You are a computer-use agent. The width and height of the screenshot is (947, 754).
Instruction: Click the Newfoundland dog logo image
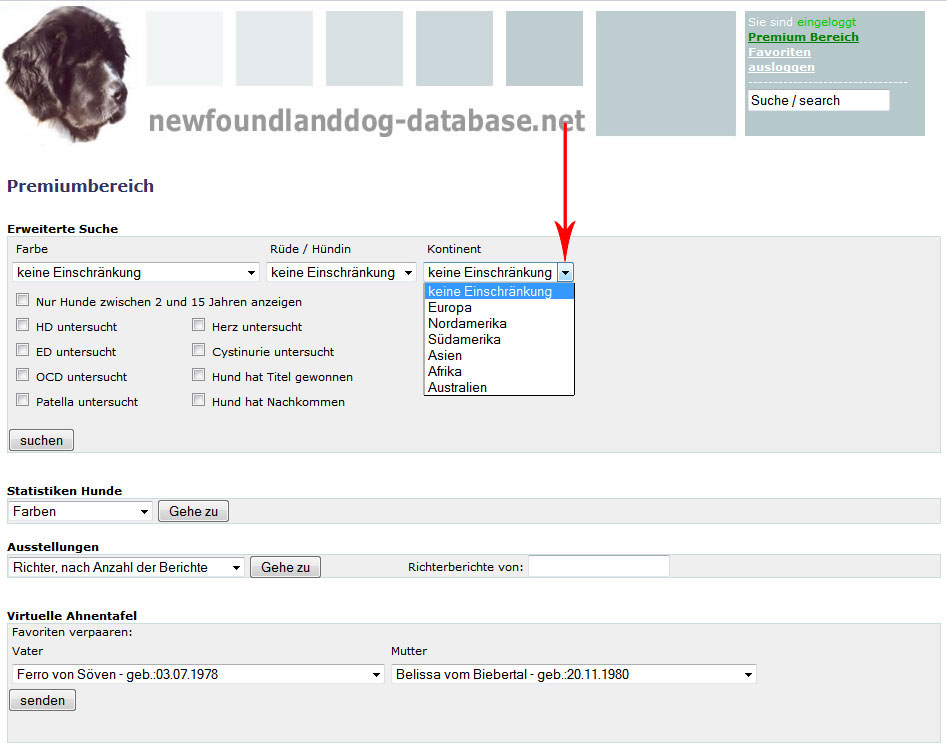click(66, 73)
